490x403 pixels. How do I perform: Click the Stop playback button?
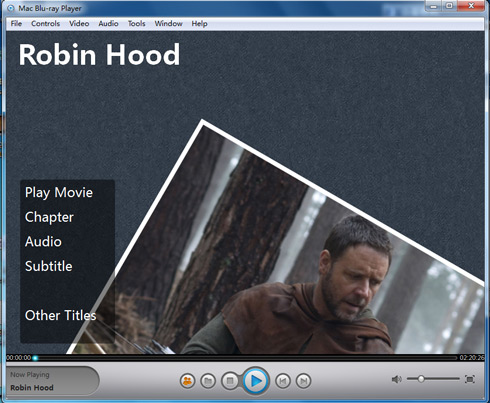click(230, 381)
